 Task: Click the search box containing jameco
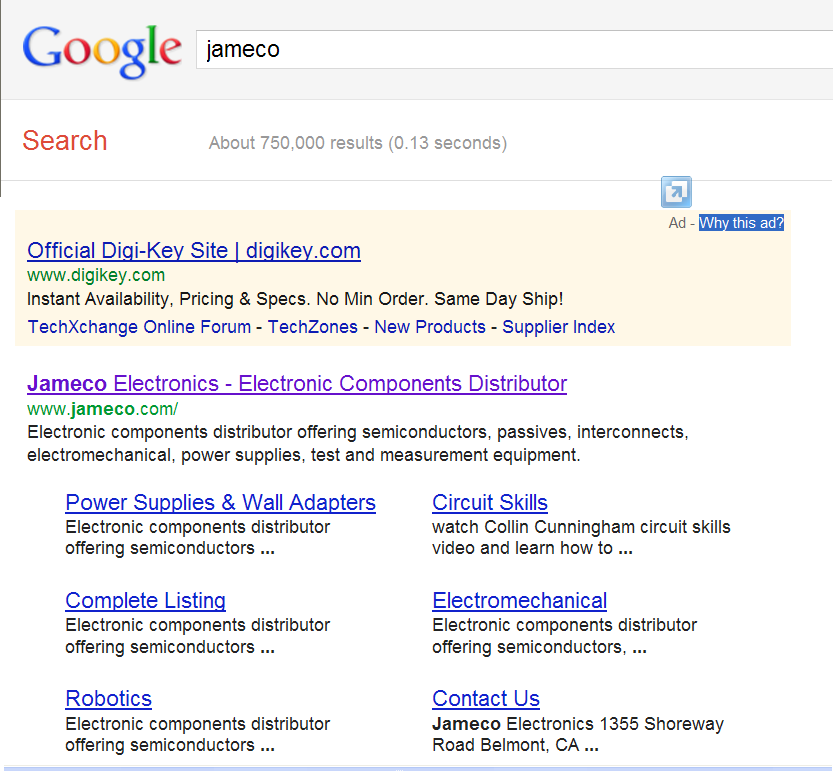coord(514,49)
